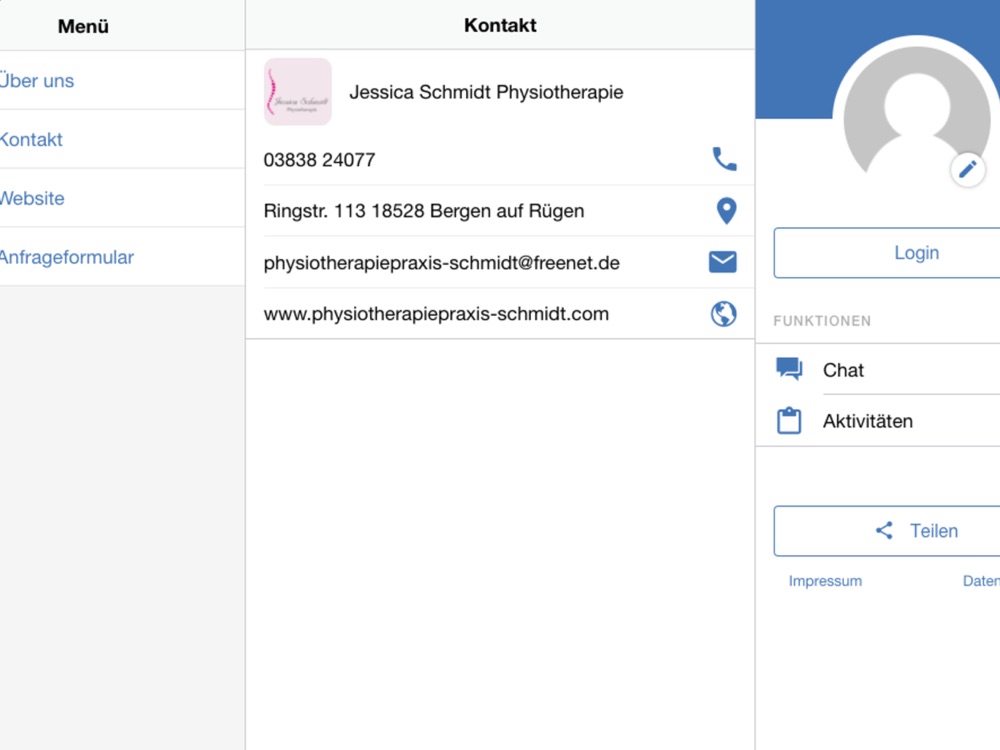This screenshot has width=1000, height=750.
Task: Open the Website menu entry
Action: (122, 198)
